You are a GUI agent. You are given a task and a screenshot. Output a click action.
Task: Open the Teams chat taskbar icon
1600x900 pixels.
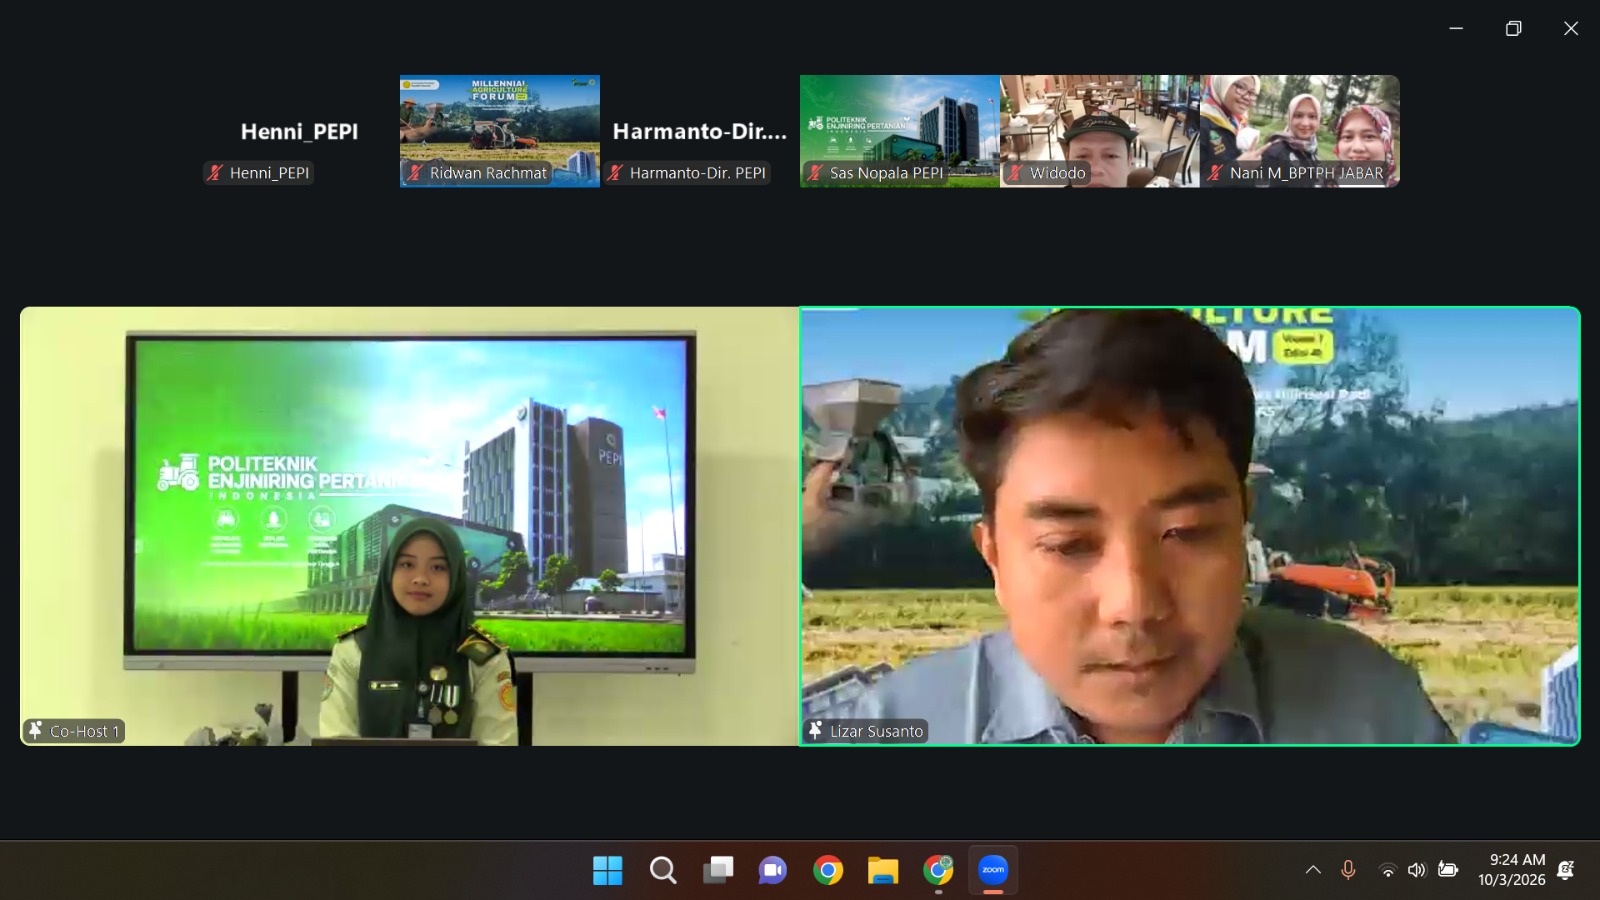[x=772, y=870]
